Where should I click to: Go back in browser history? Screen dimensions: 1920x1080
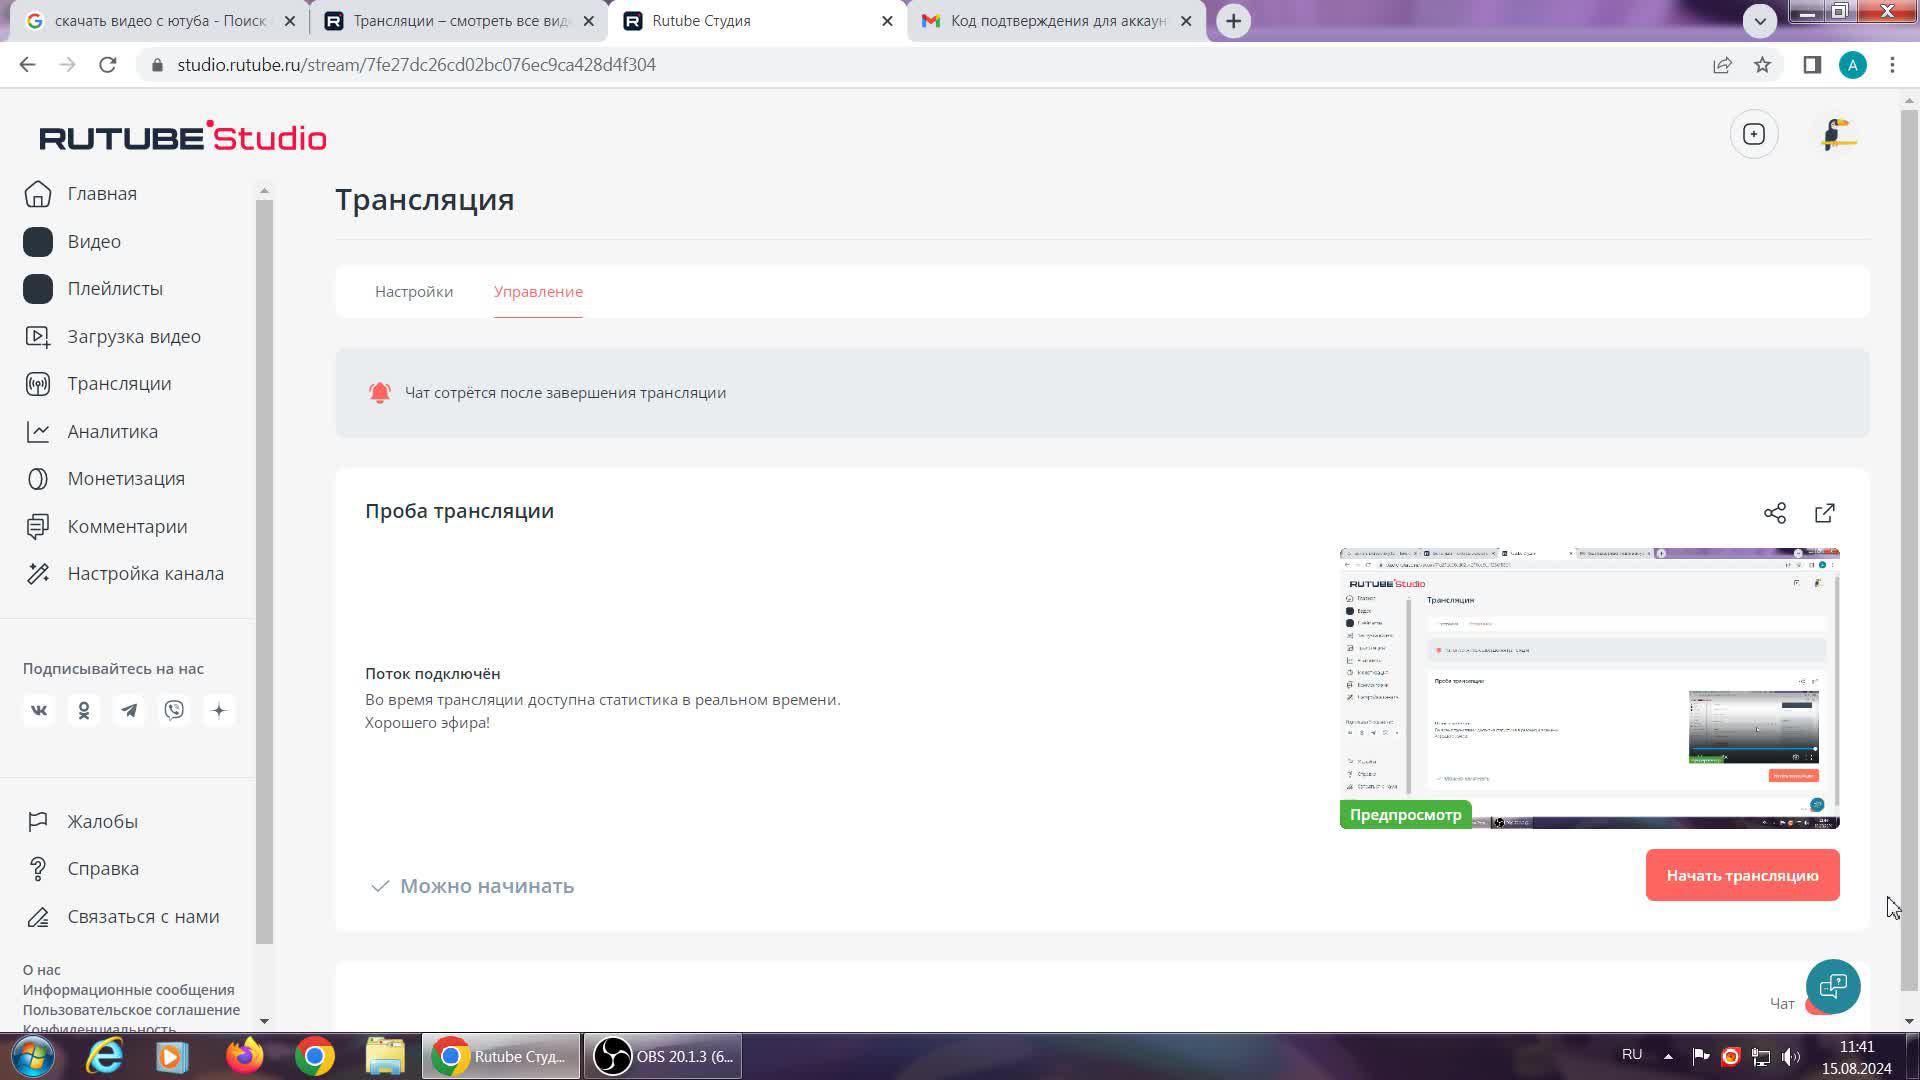point(28,65)
